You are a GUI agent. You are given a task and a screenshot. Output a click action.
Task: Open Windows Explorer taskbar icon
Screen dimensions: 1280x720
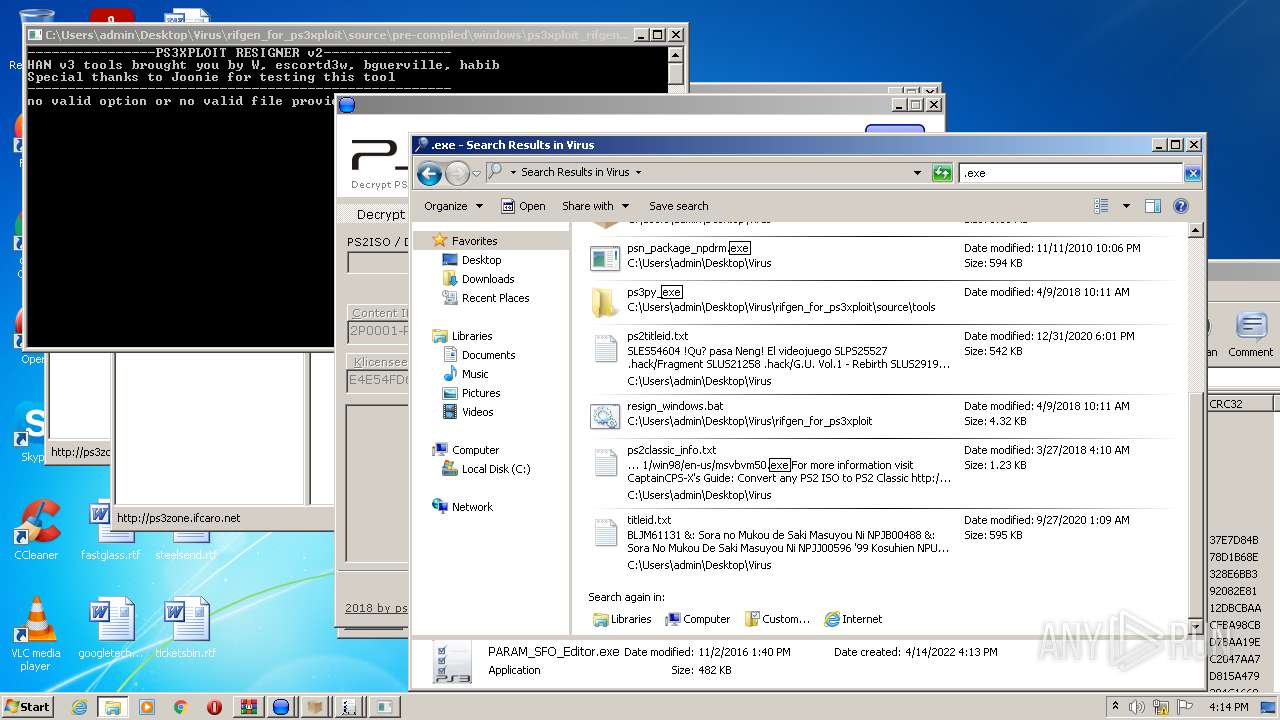tap(113, 707)
